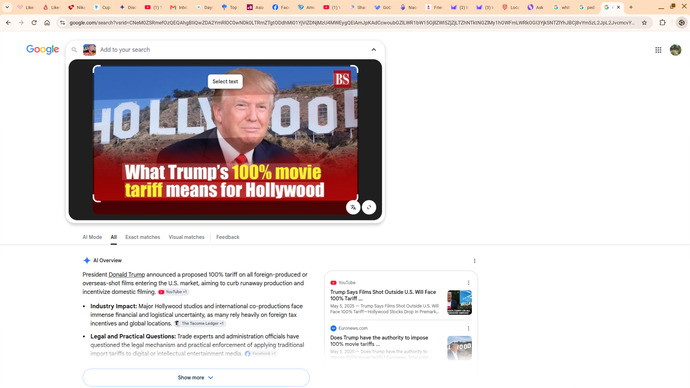Close the active Google tab
Image resolution: width=690 pixels, height=388 pixels.
click(618, 7)
